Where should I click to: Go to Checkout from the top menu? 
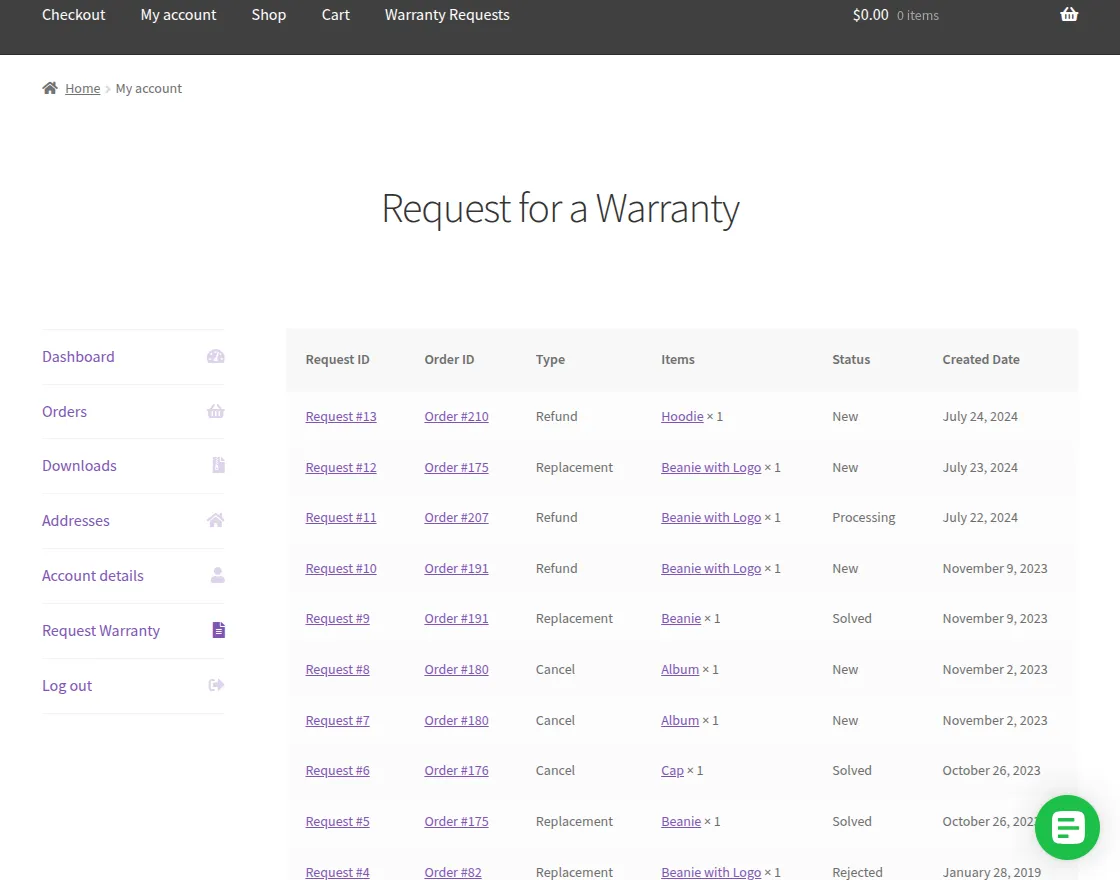click(x=73, y=14)
